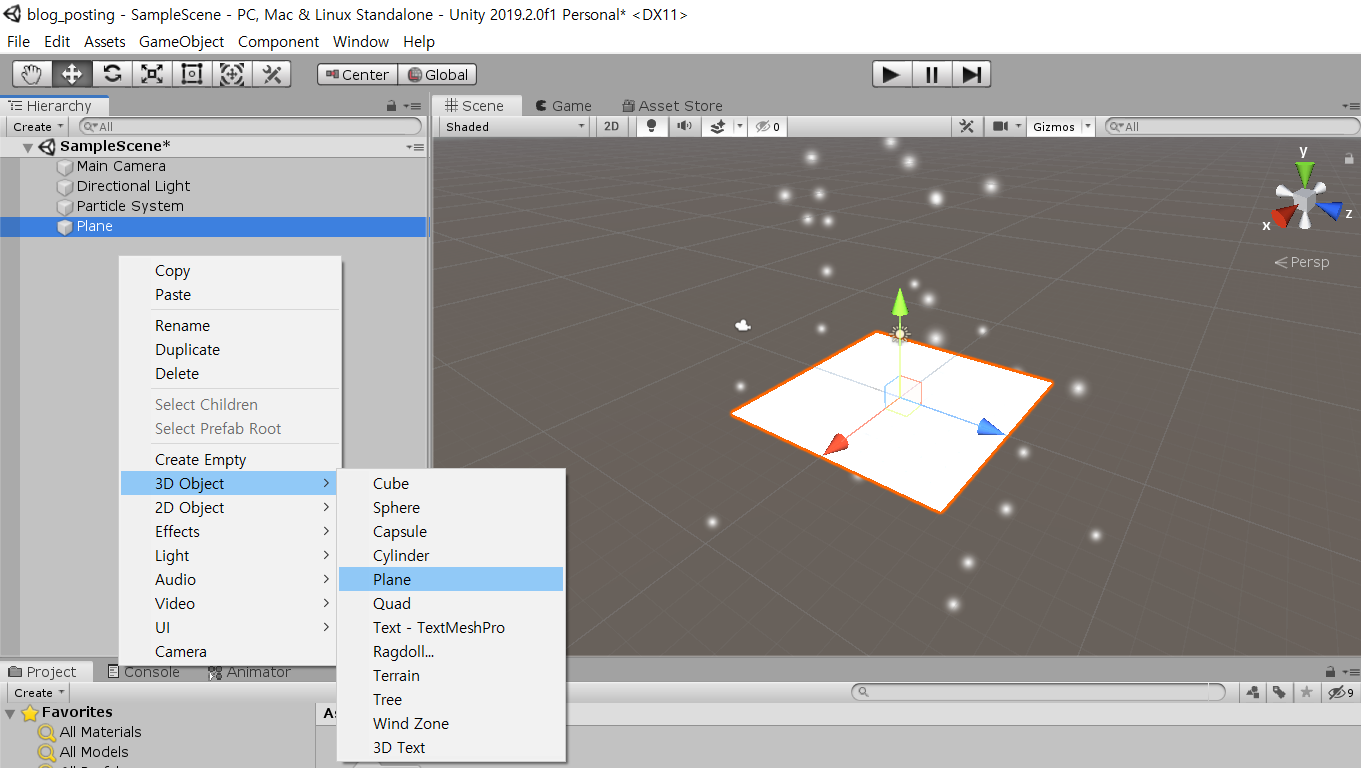Select the Rotate tool

(112, 74)
